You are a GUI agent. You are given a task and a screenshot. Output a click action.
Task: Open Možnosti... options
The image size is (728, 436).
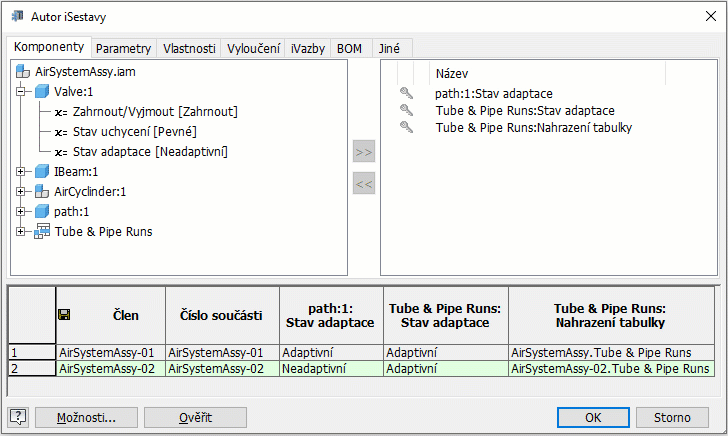coord(86,417)
